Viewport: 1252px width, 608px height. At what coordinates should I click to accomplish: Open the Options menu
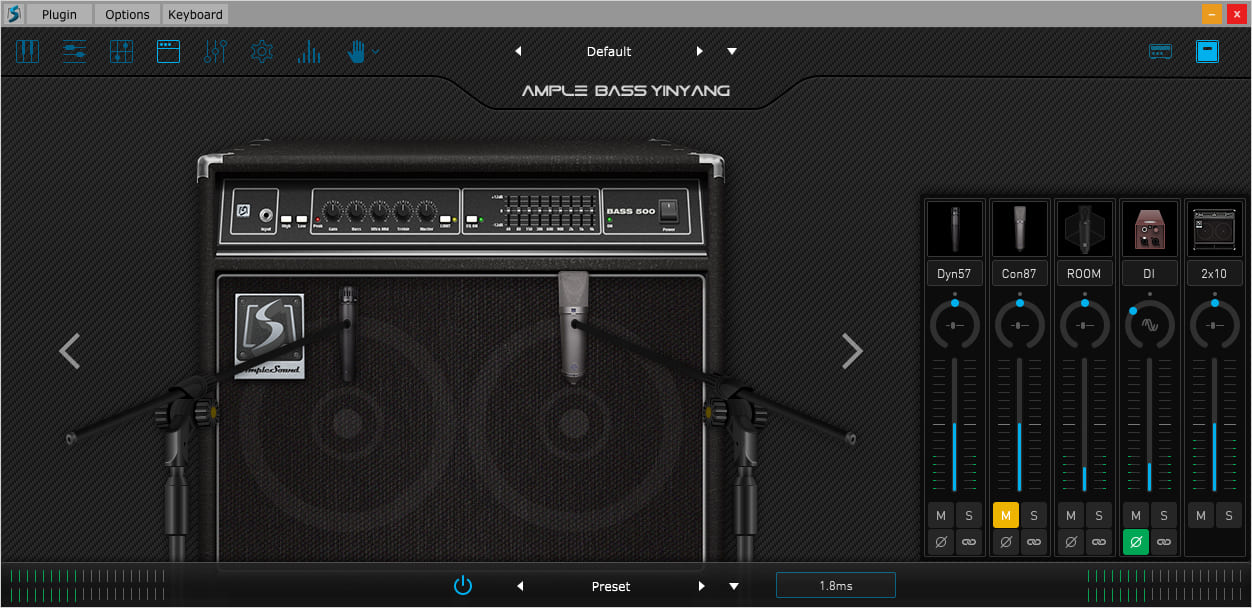point(127,14)
